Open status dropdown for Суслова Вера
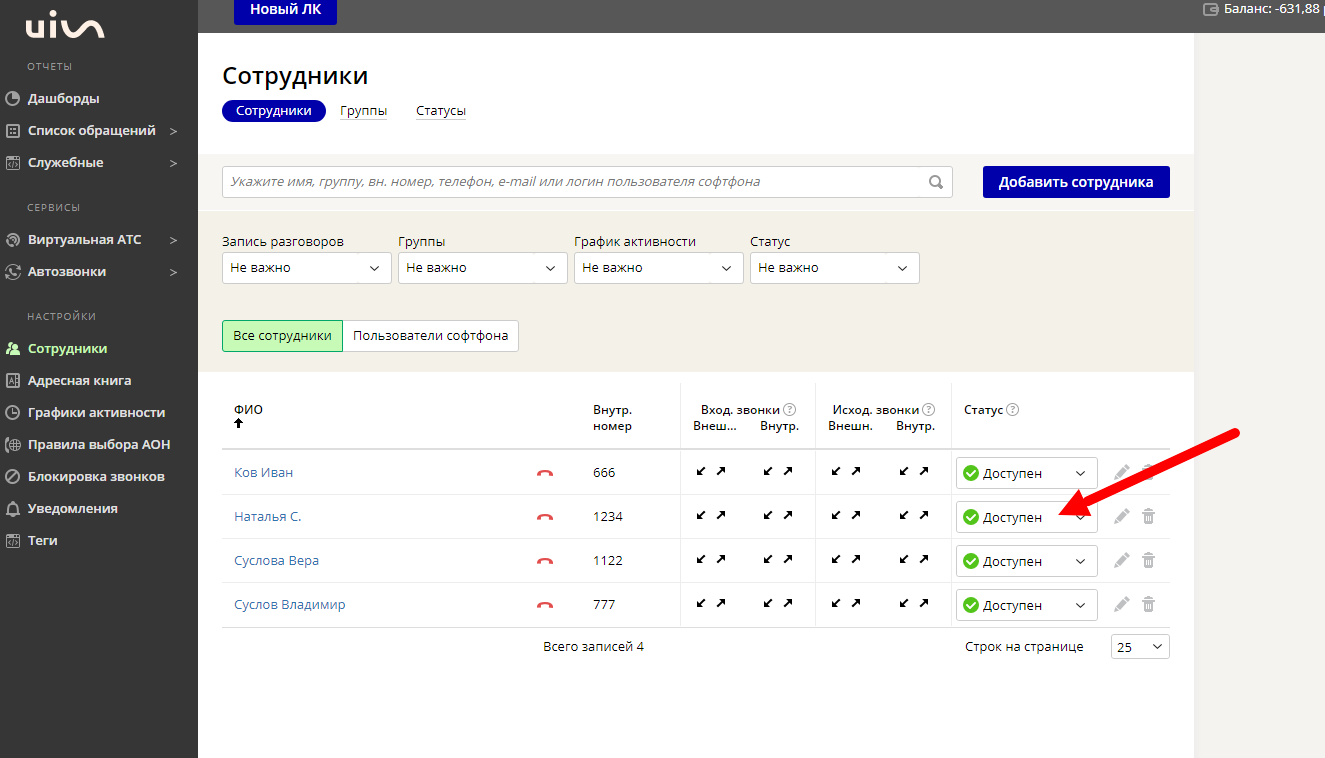This screenshot has height=758, width=1325. click(1027, 561)
